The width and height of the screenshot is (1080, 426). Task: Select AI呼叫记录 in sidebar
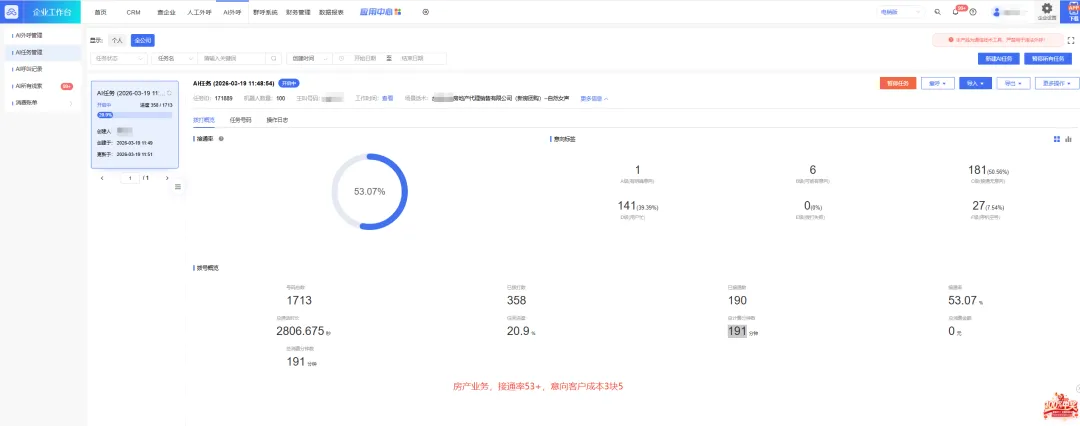point(43,69)
